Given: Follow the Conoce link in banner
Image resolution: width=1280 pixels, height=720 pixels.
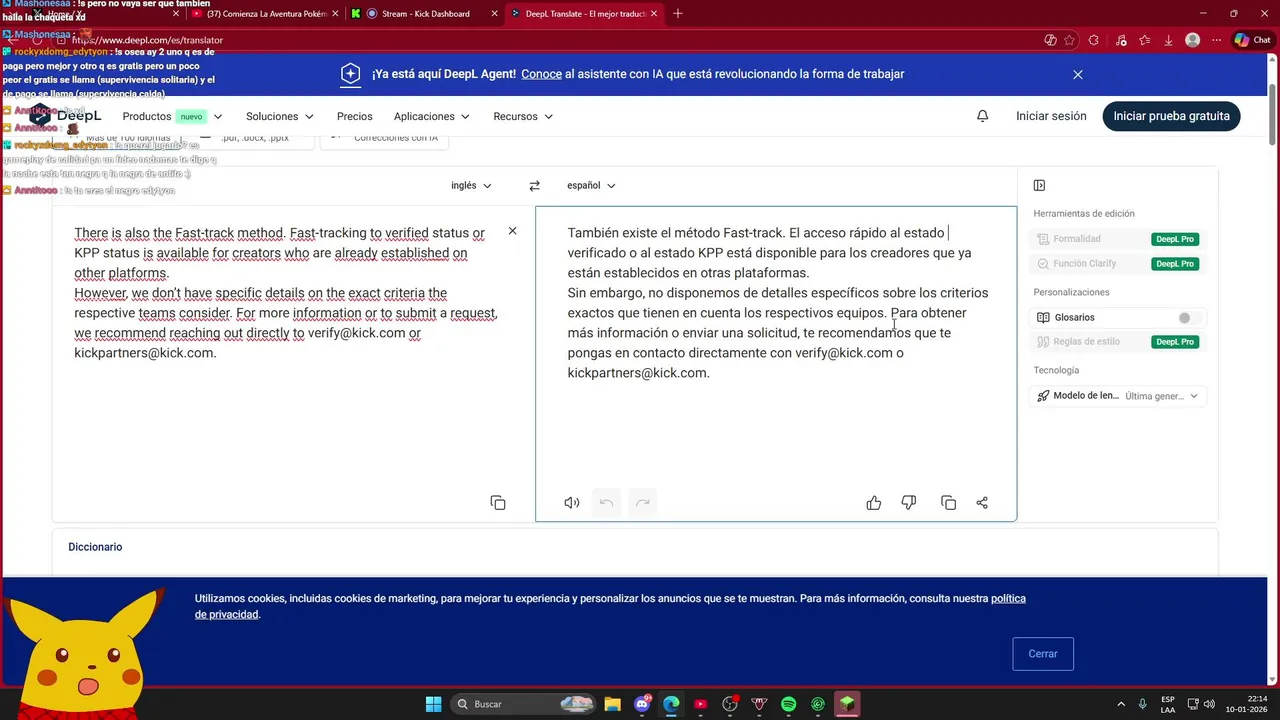Looking at the screenshot, I should [541, 74].
